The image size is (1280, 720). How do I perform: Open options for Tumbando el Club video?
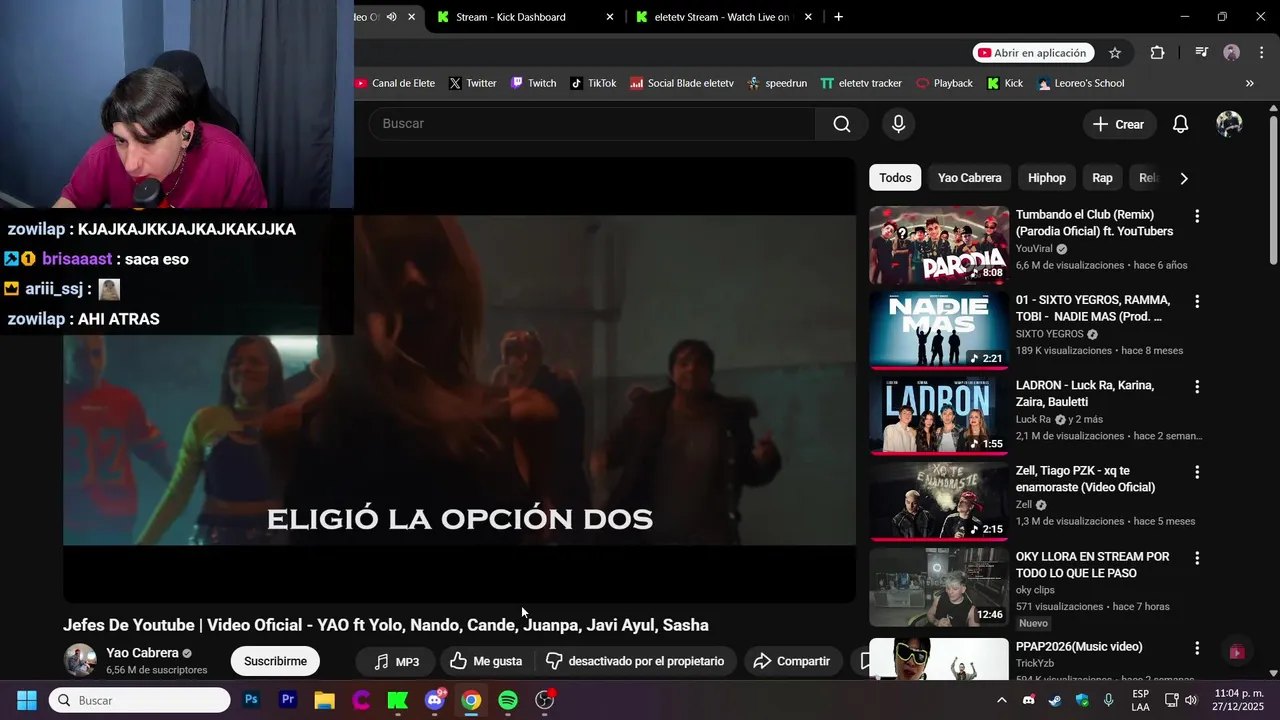pos(1196,216)
